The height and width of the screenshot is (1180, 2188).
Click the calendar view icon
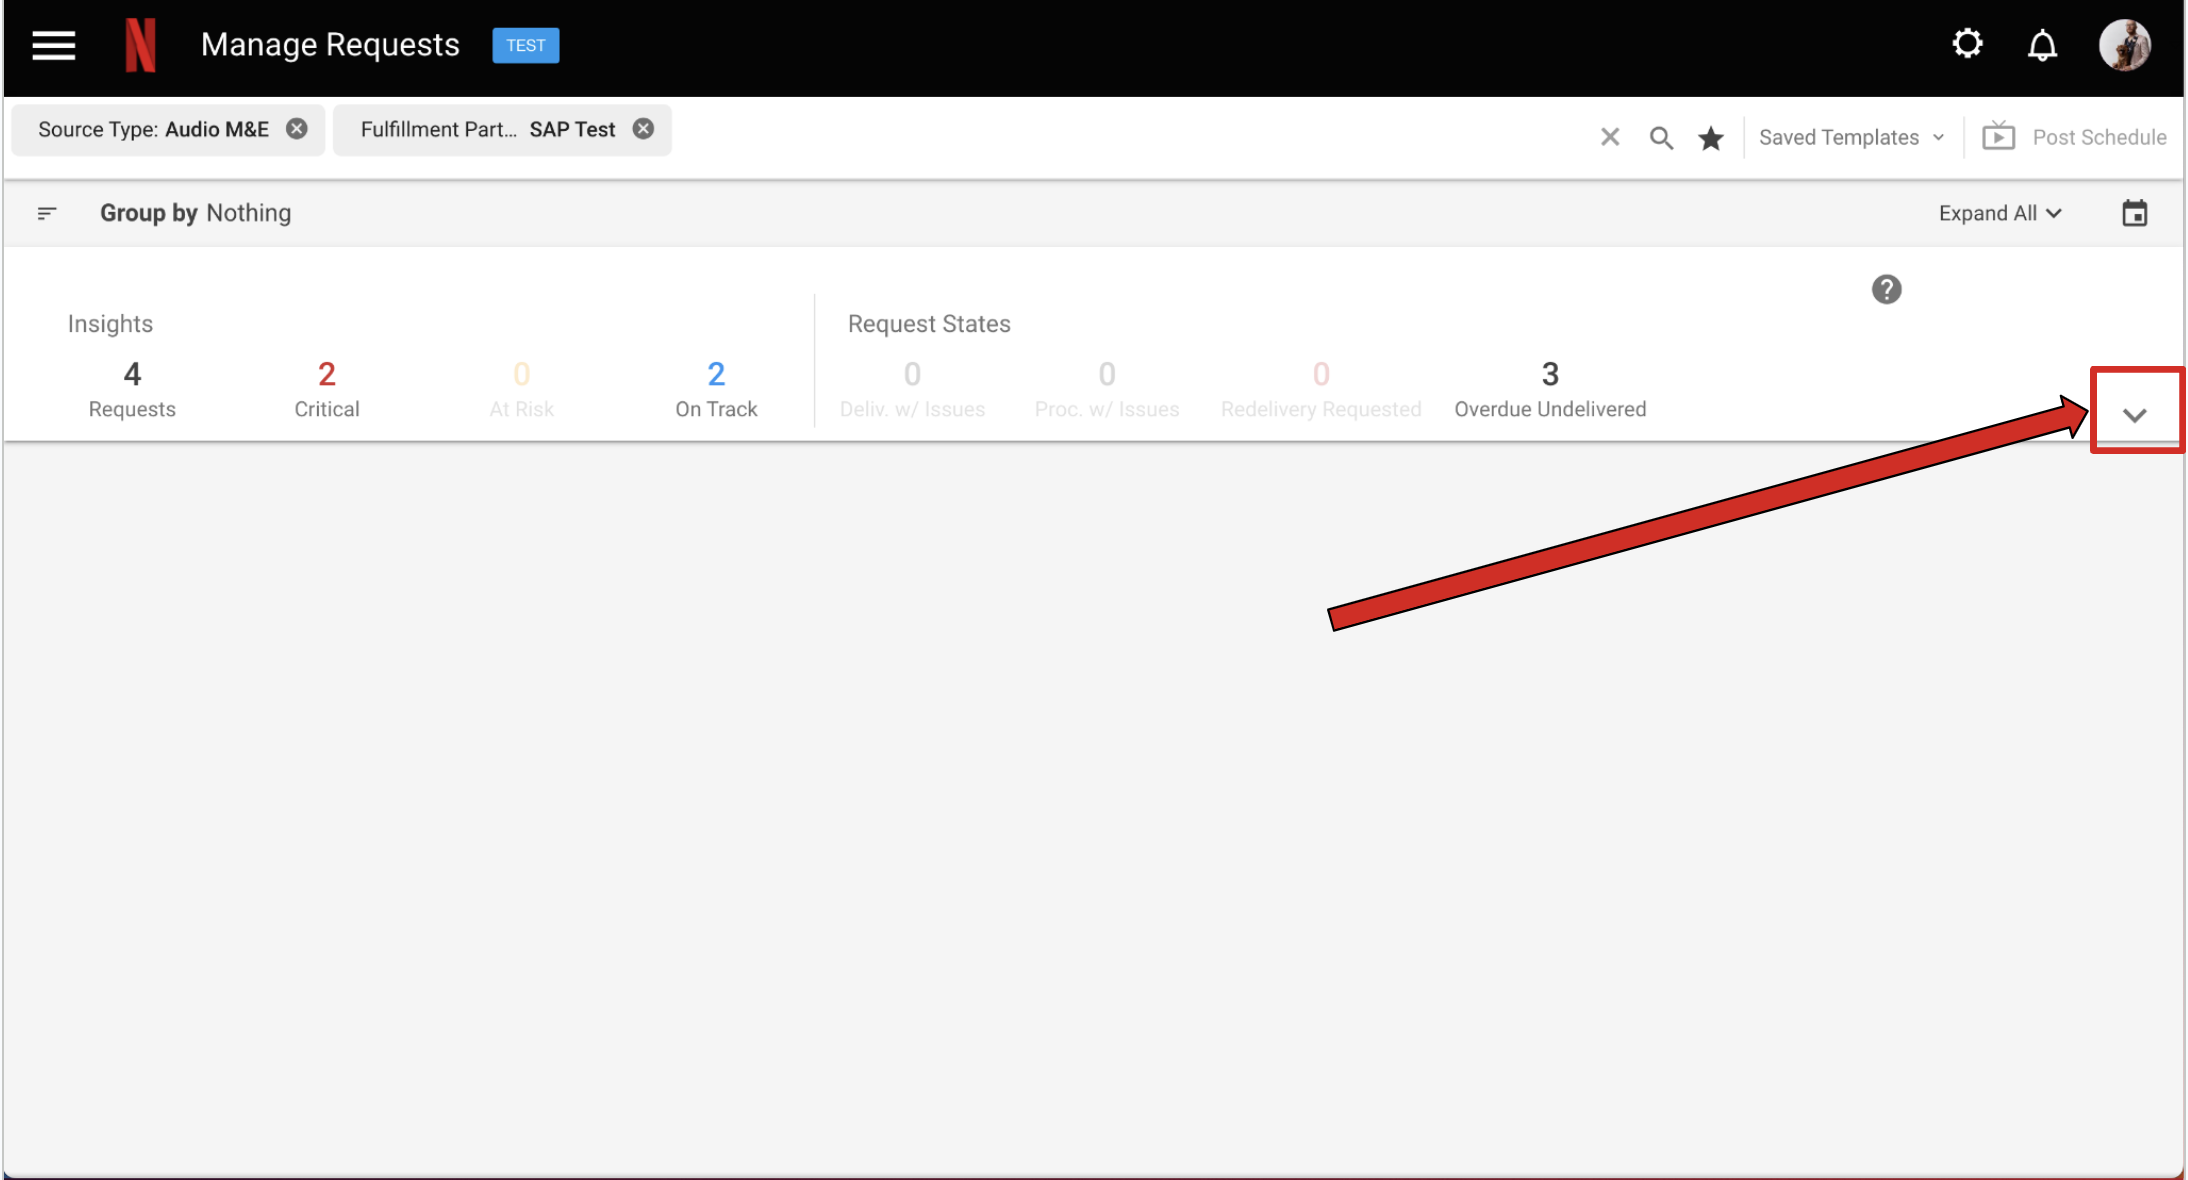point(2134,212)
